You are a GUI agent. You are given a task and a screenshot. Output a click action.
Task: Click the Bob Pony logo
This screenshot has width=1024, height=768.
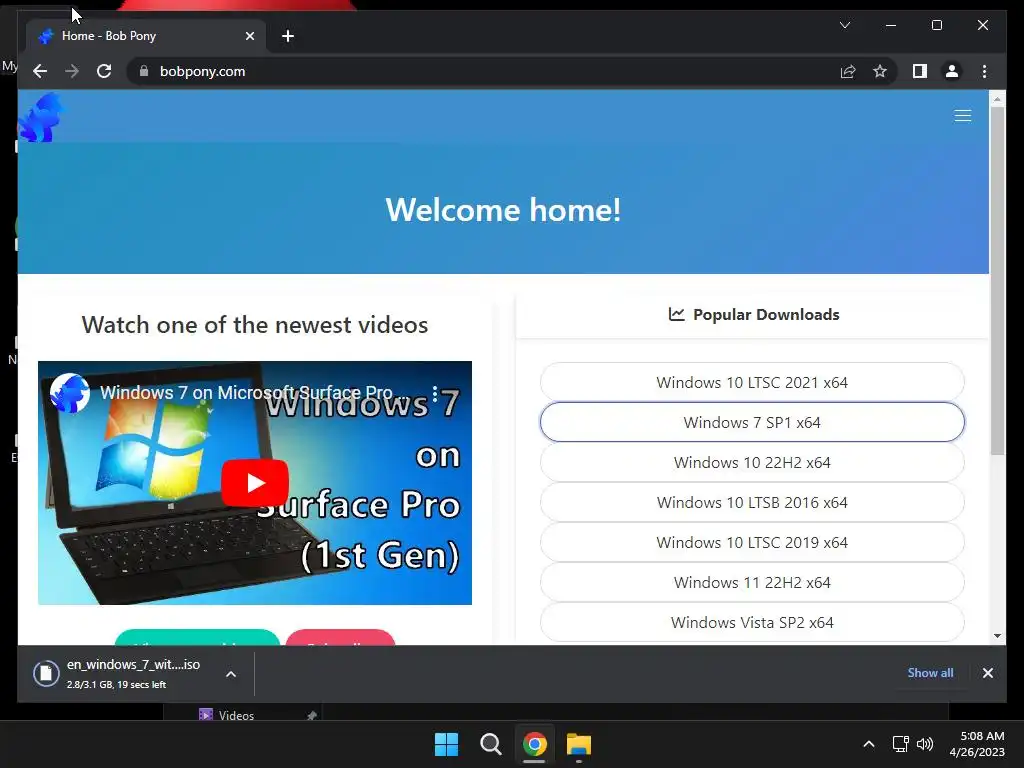point(42,118)
